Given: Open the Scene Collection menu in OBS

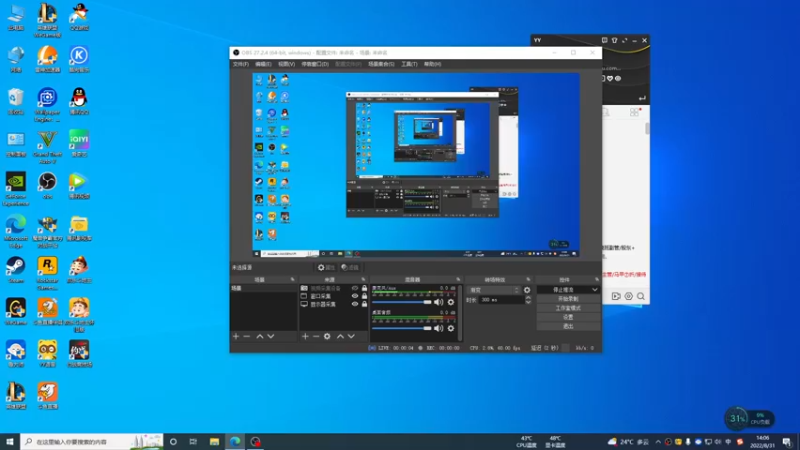Looking at the screenshot, I should (381, 64).
